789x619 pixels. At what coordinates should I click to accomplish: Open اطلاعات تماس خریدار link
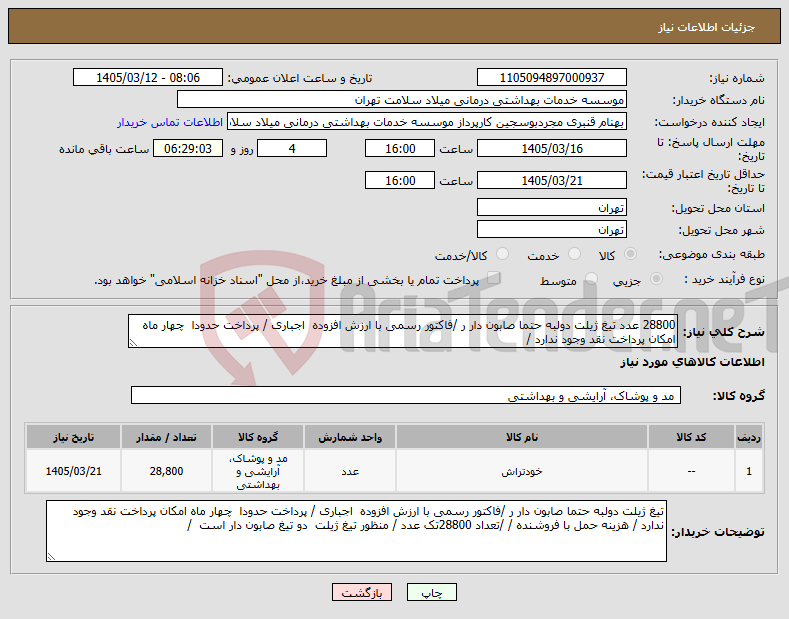point(170,122)
